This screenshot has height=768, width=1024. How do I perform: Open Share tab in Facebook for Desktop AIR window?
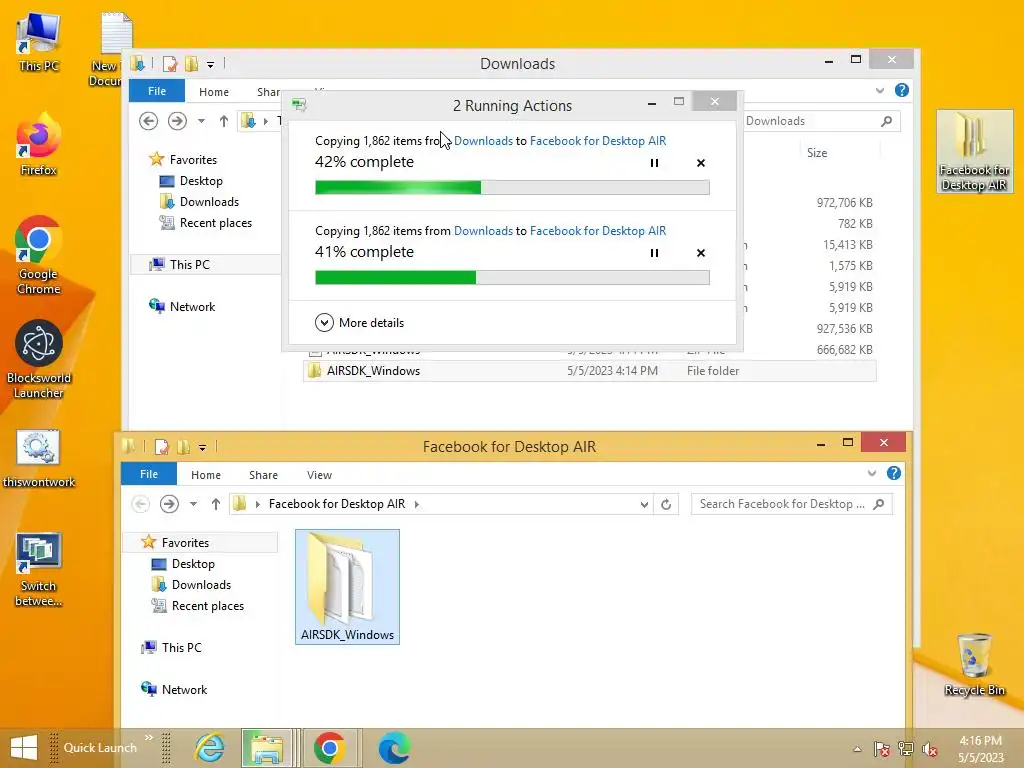tap(263, 475)
